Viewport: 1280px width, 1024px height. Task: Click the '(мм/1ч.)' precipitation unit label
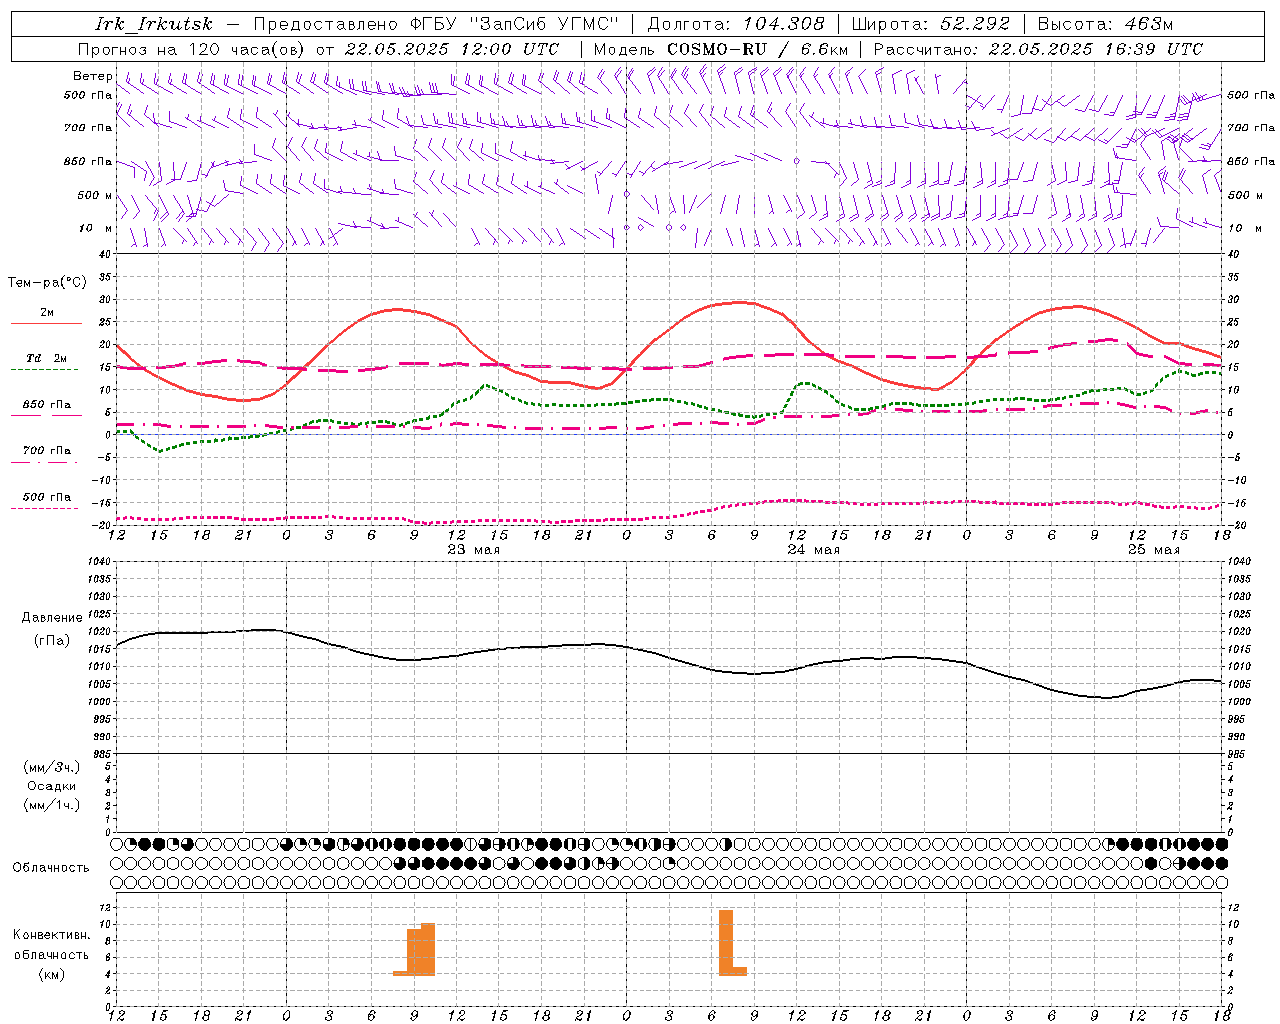[x=52, y=805]
